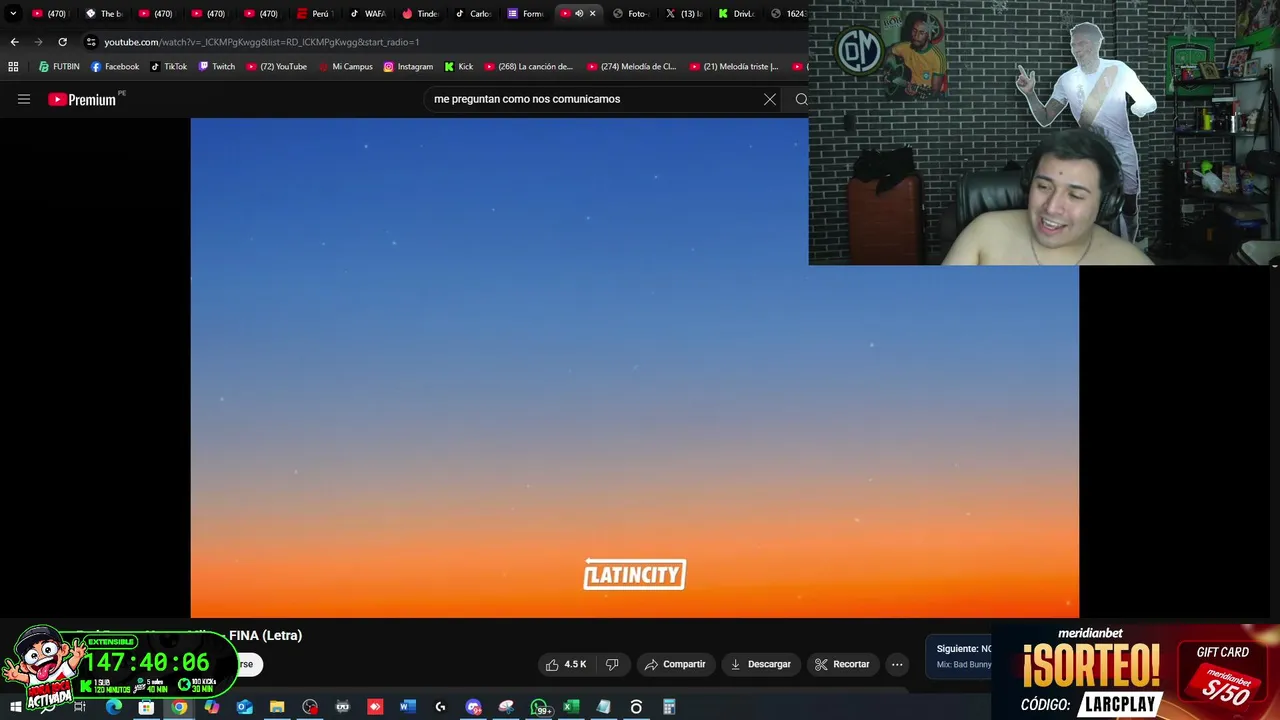Image resolution: width=1280 pixels, height=720 pixels.
Task: Open Microsoft Word from taskbar
Action: point(408,707)
